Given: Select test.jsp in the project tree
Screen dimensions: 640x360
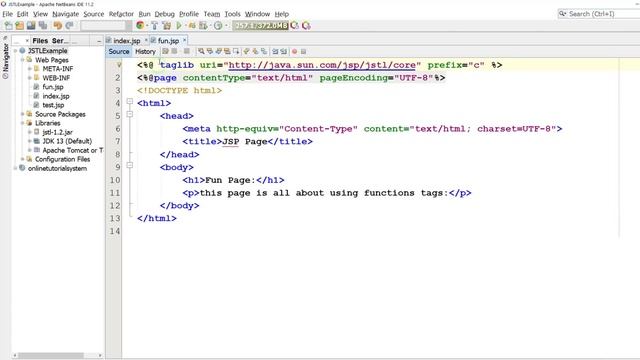Looking at the screenshot, I should pos(53,105).
